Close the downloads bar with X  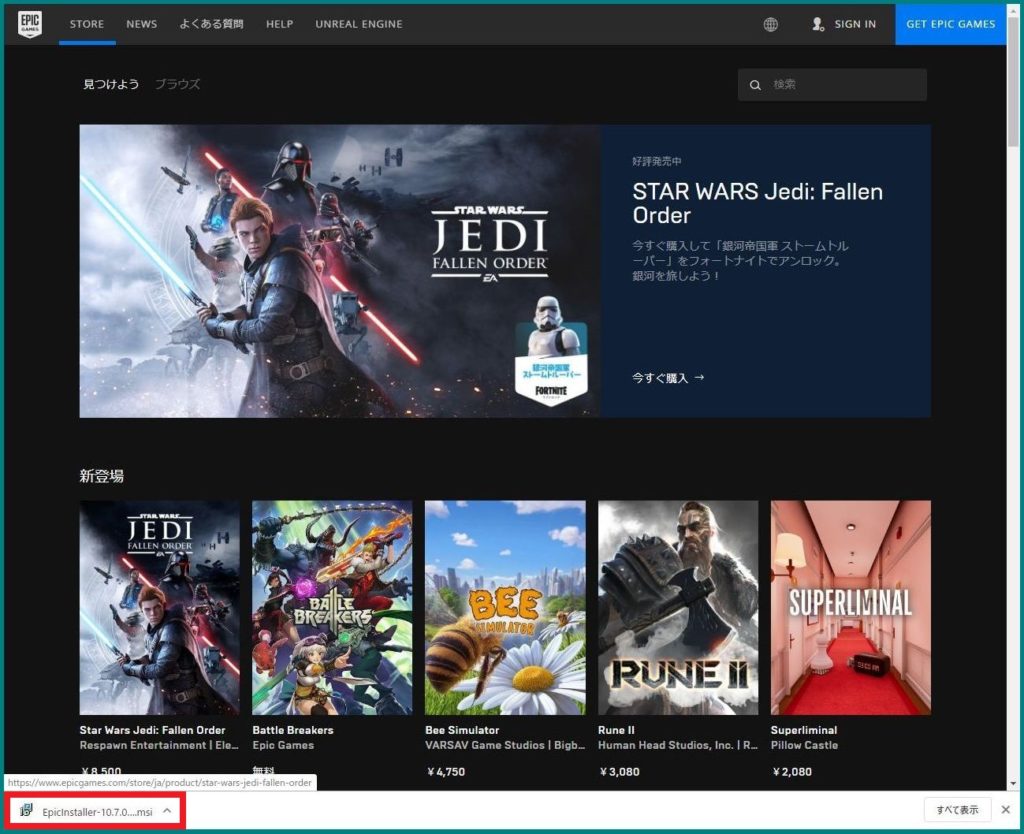pos(1006,810)
